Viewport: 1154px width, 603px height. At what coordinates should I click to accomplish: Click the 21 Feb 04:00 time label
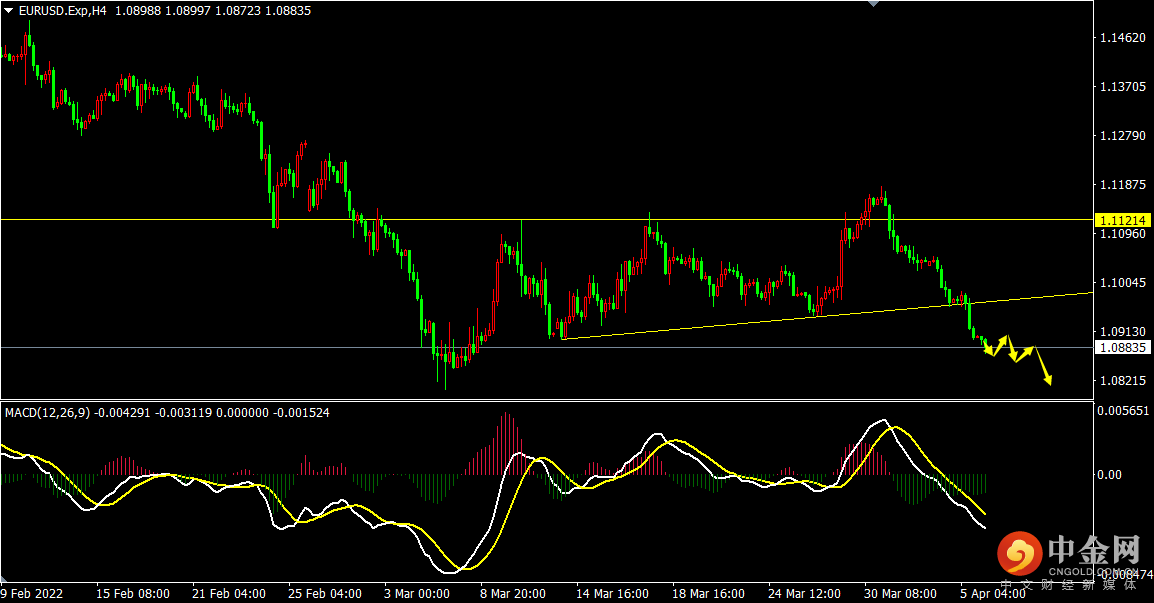pyautogui.click(x=229, y=593)
